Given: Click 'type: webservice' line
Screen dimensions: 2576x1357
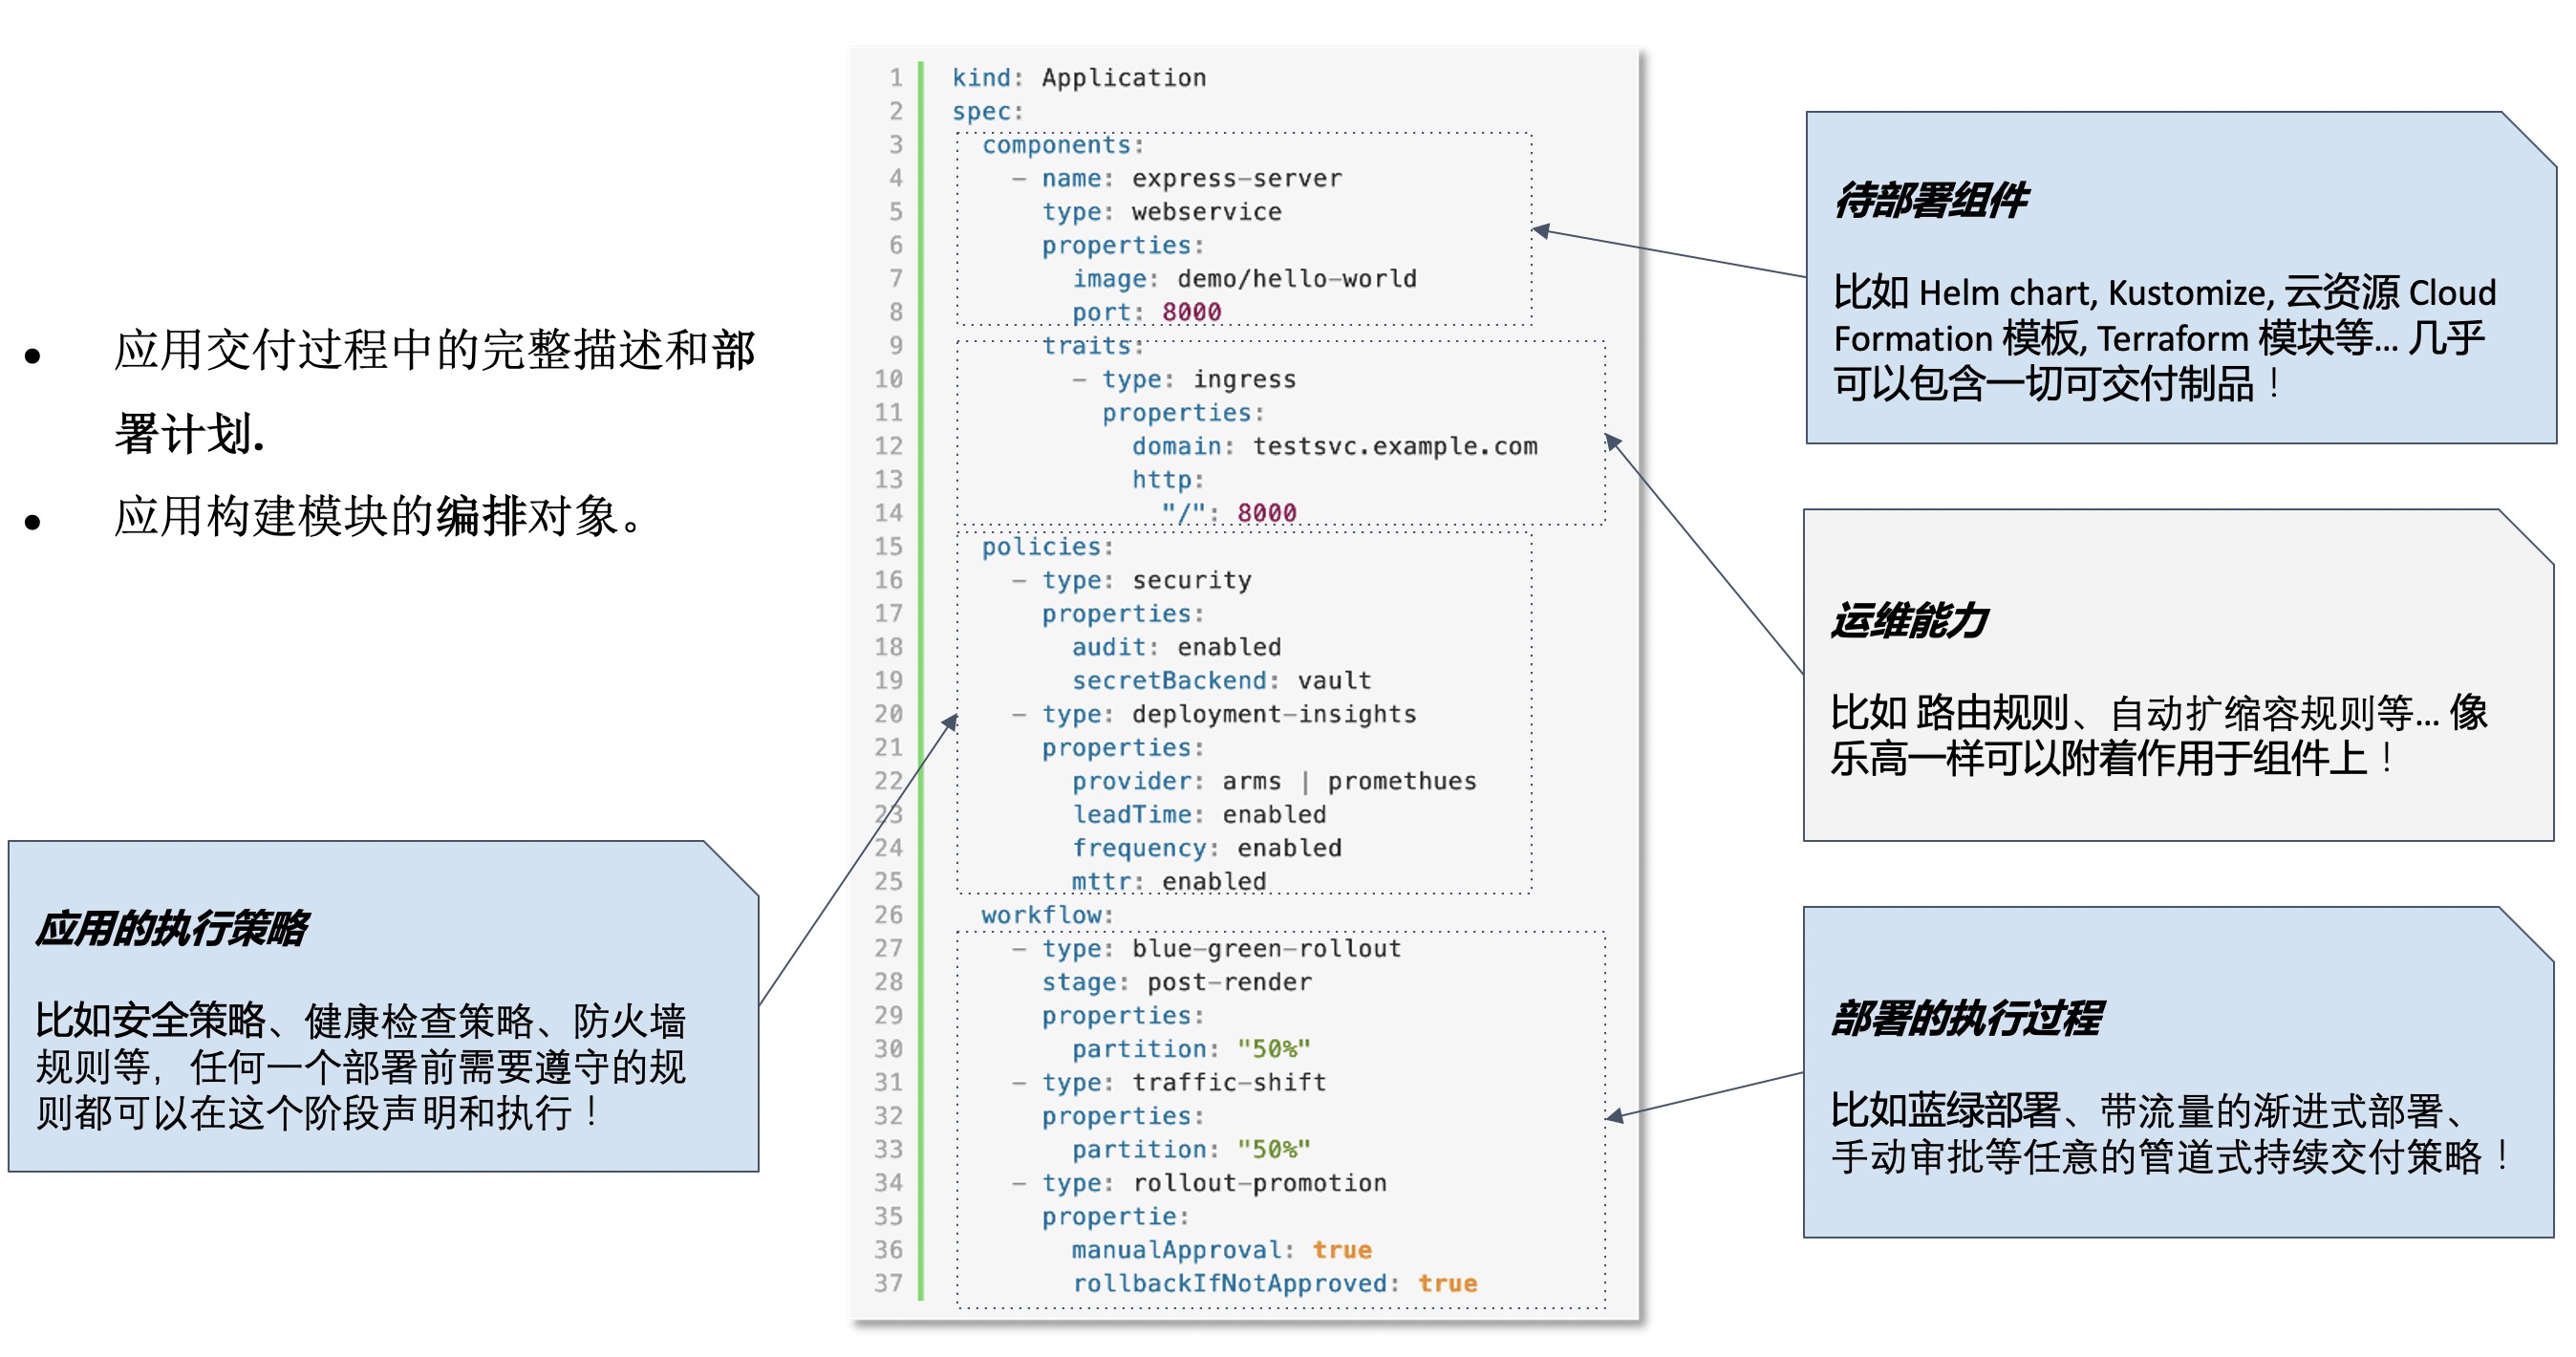Looking at the screenshot, I should pyautogui.click(x=1161, y=212).
